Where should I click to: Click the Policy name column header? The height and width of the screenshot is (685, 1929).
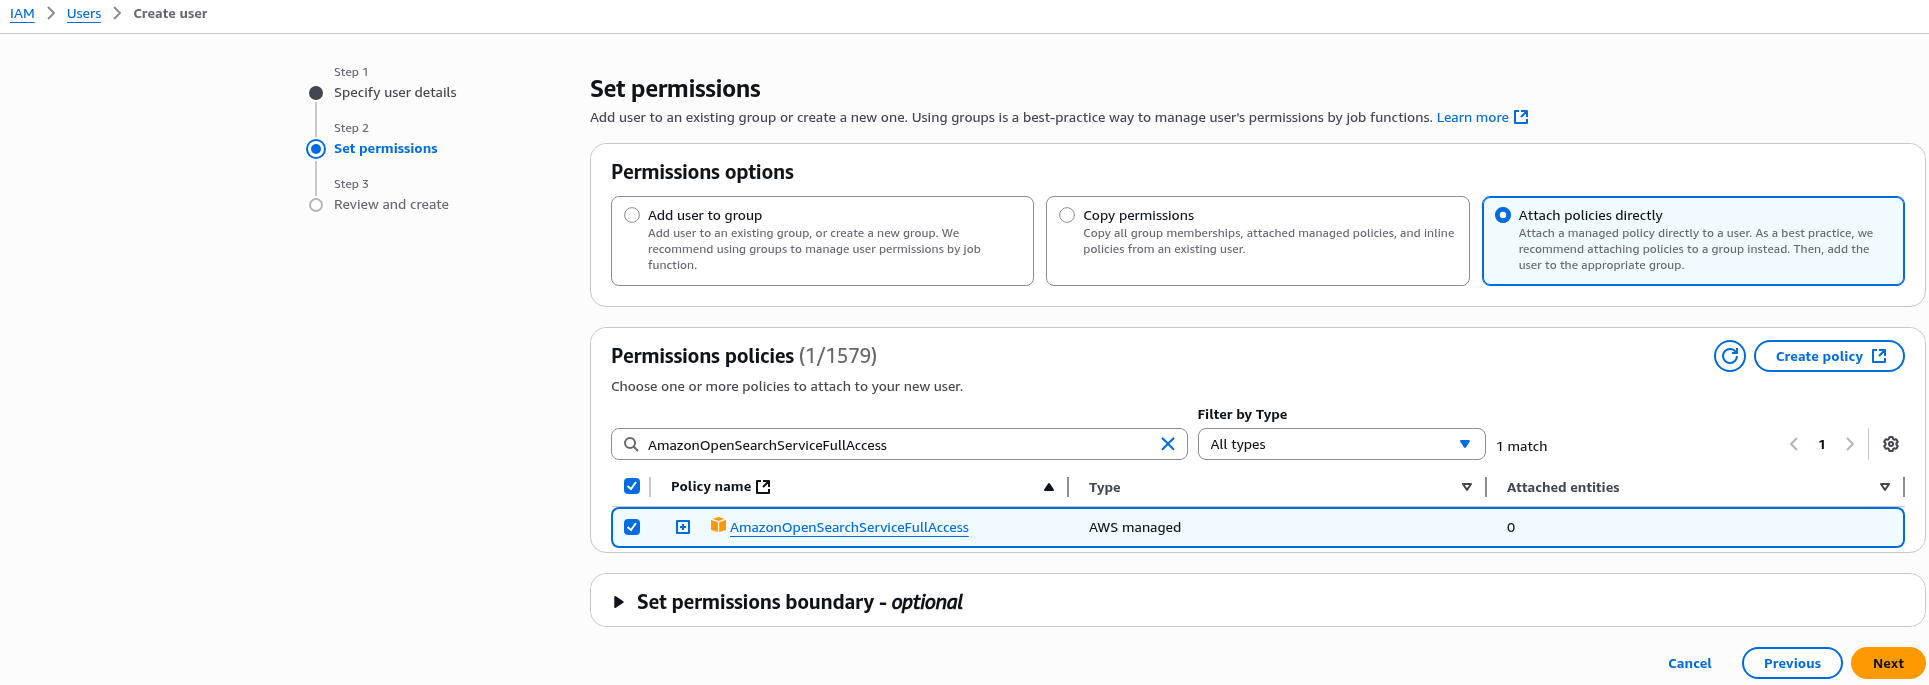tap(711, 486)
